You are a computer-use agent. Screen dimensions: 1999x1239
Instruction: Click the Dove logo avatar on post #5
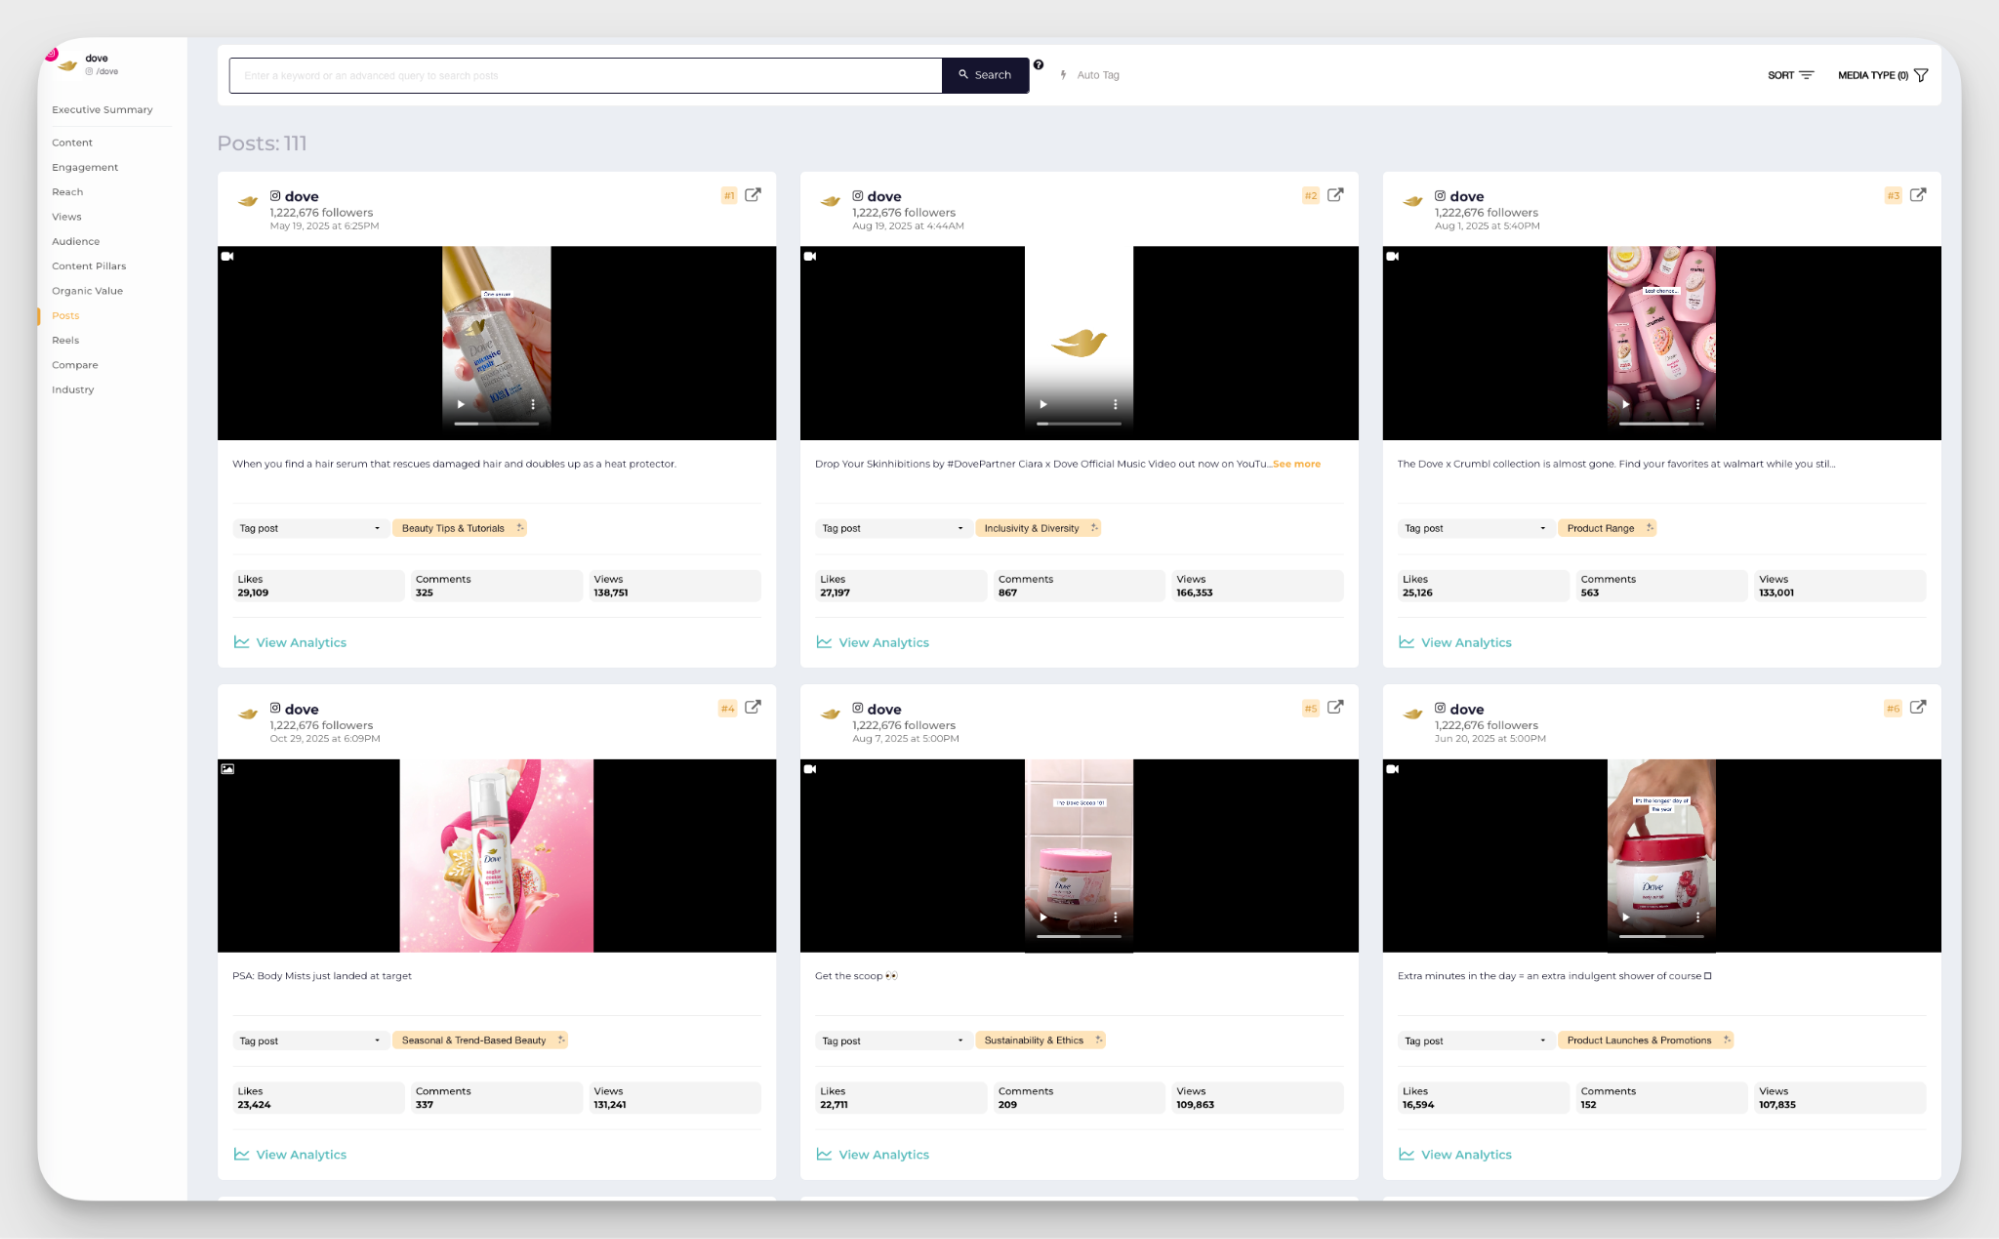coord(829,714)
